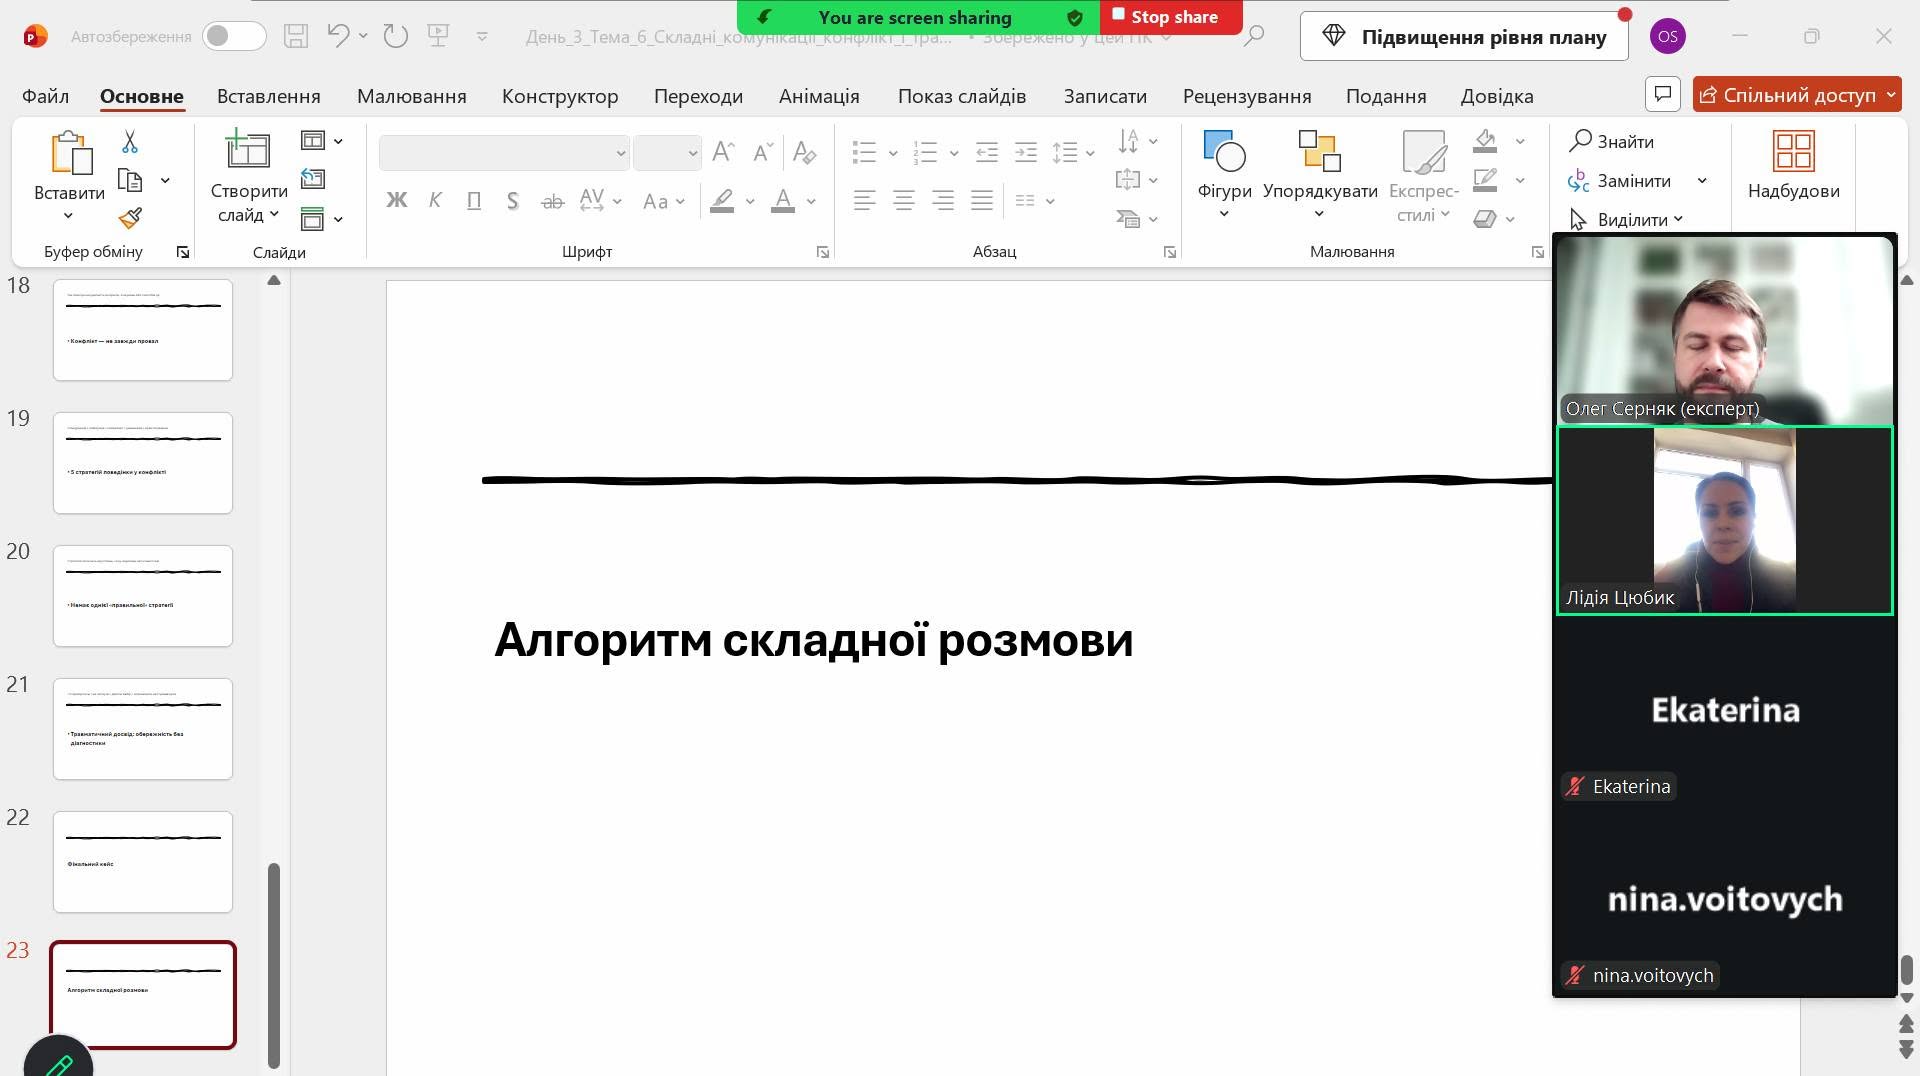
Task: Click the Comments speech bubble icon
Action: click(x=1663, y=94)
